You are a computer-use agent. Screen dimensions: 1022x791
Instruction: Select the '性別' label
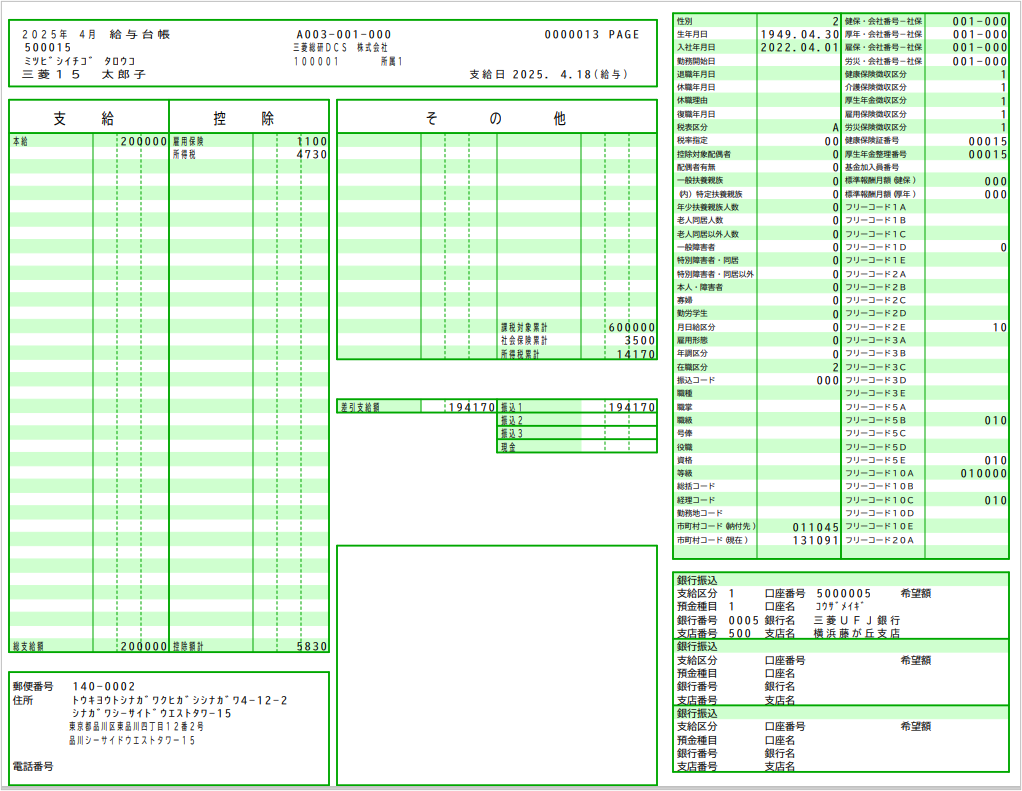[684, 22]
